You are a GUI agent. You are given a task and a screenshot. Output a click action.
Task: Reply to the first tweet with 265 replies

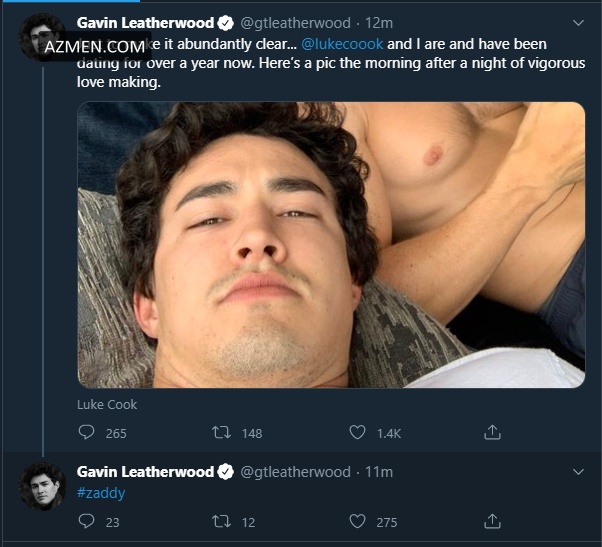[x=87, y=433]
